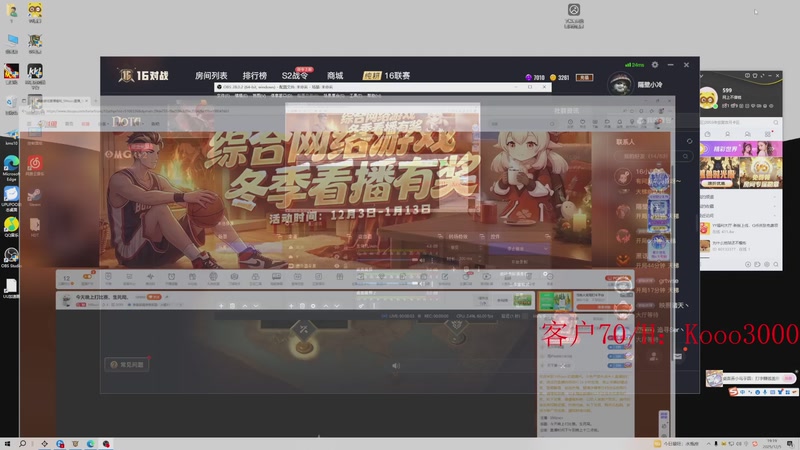Open the white document icon under OBS Studio
800x450 pixels.
(x=11, y=288)
